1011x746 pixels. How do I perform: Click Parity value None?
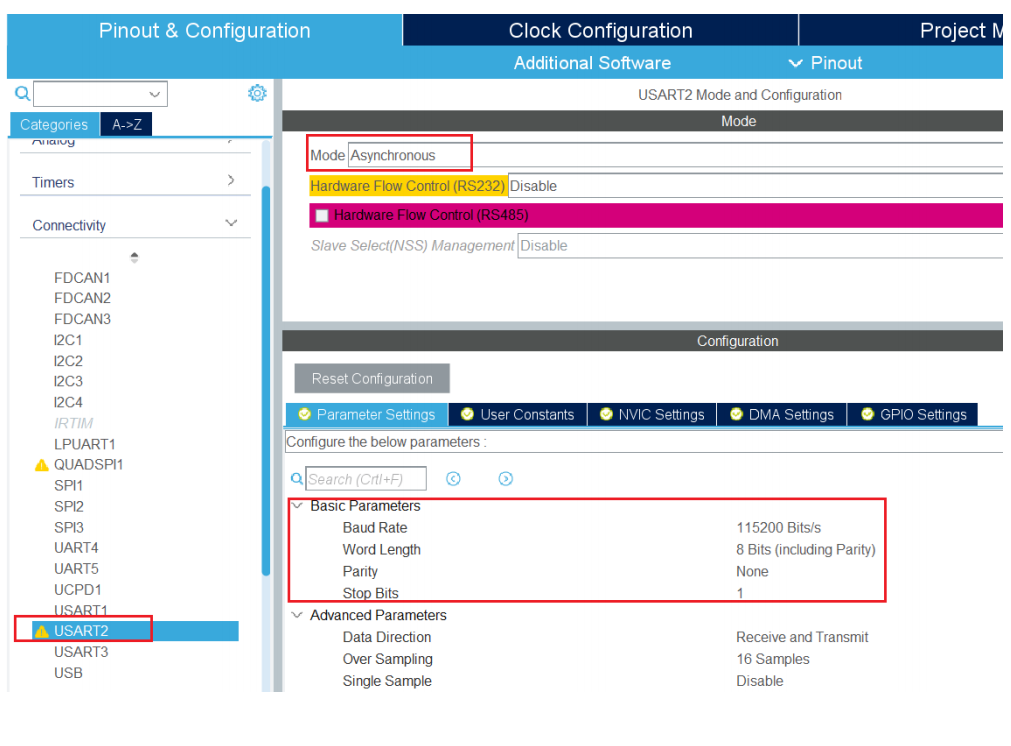752,572
